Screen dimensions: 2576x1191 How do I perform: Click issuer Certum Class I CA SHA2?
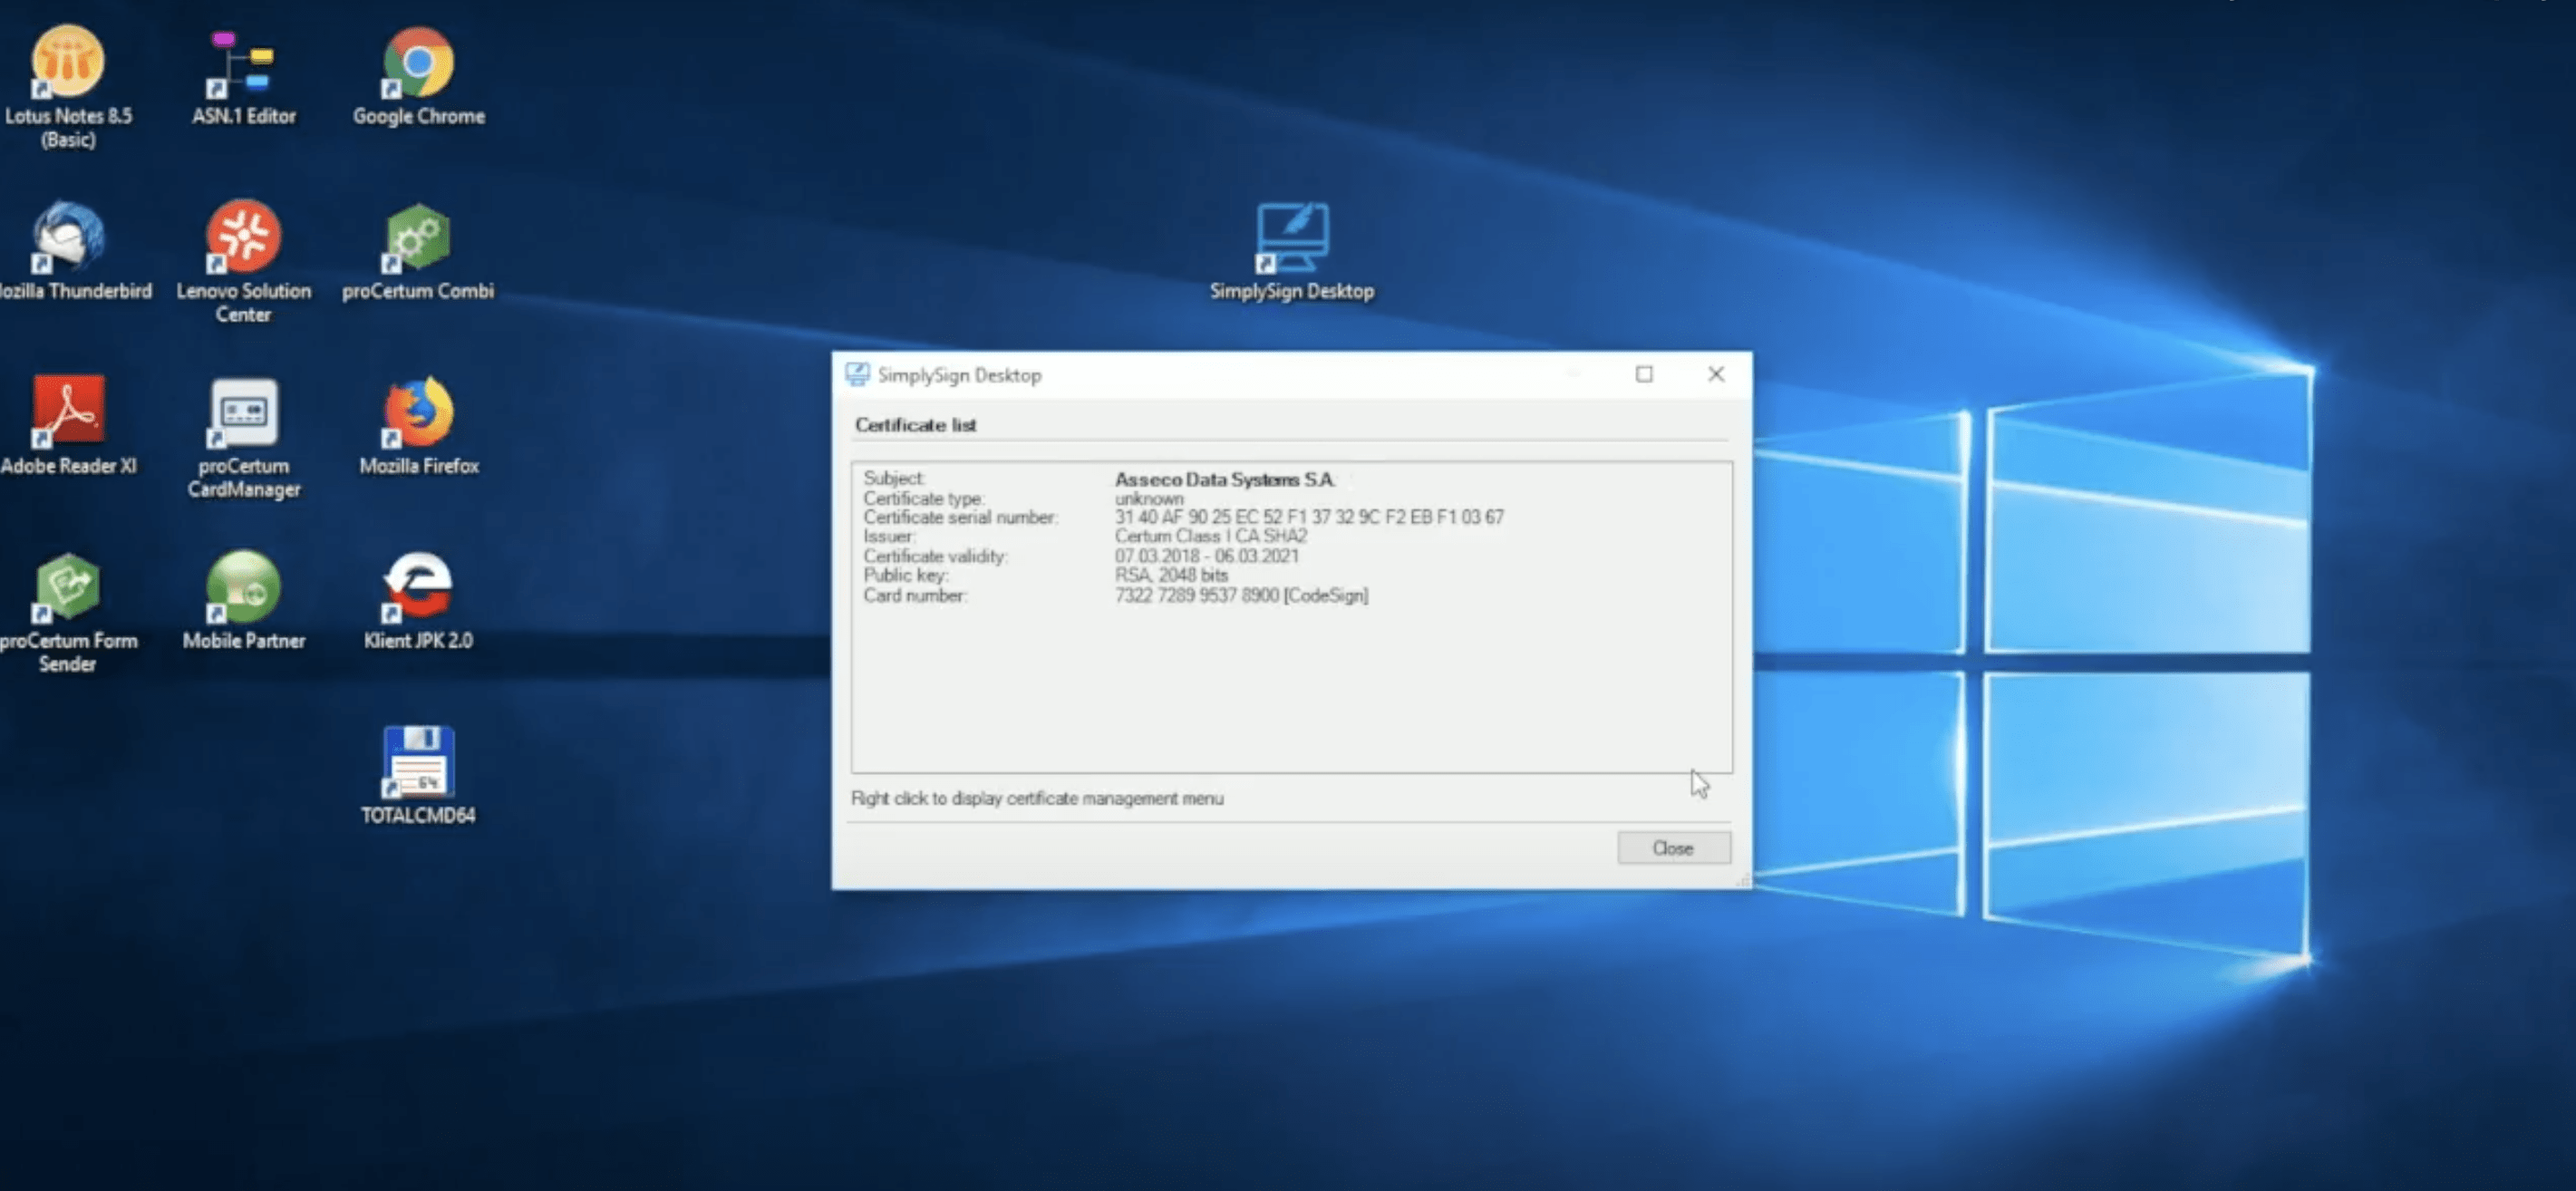1210,536
